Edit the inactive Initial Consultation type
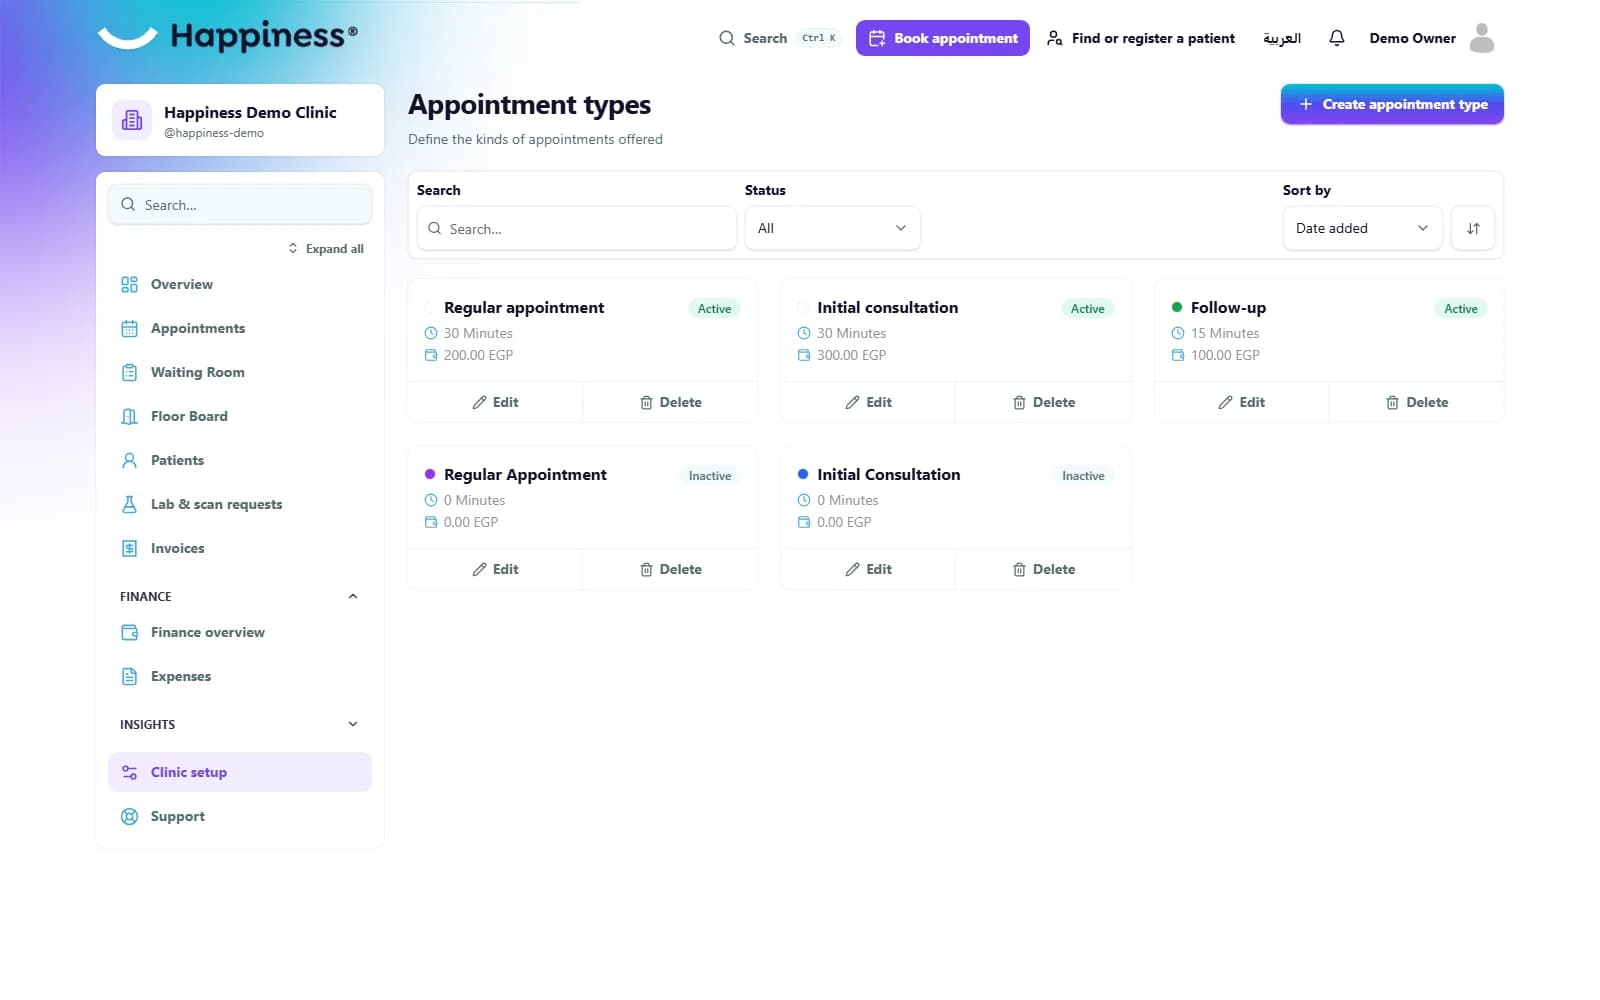 click(868, 569)
